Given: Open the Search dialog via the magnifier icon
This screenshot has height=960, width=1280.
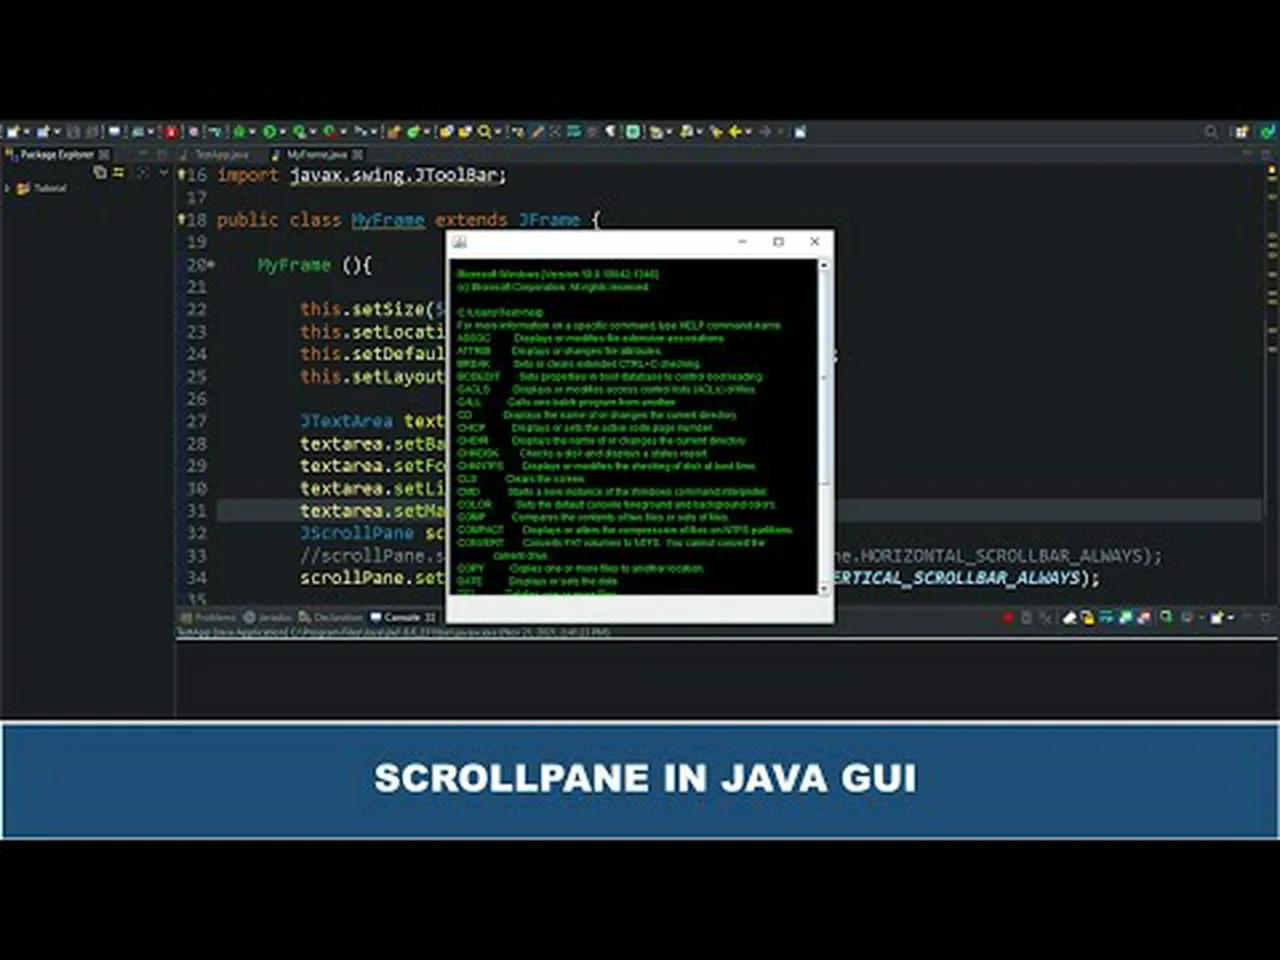Looking at the screenshot, I should pyautogui.click(x=484, y=131).
